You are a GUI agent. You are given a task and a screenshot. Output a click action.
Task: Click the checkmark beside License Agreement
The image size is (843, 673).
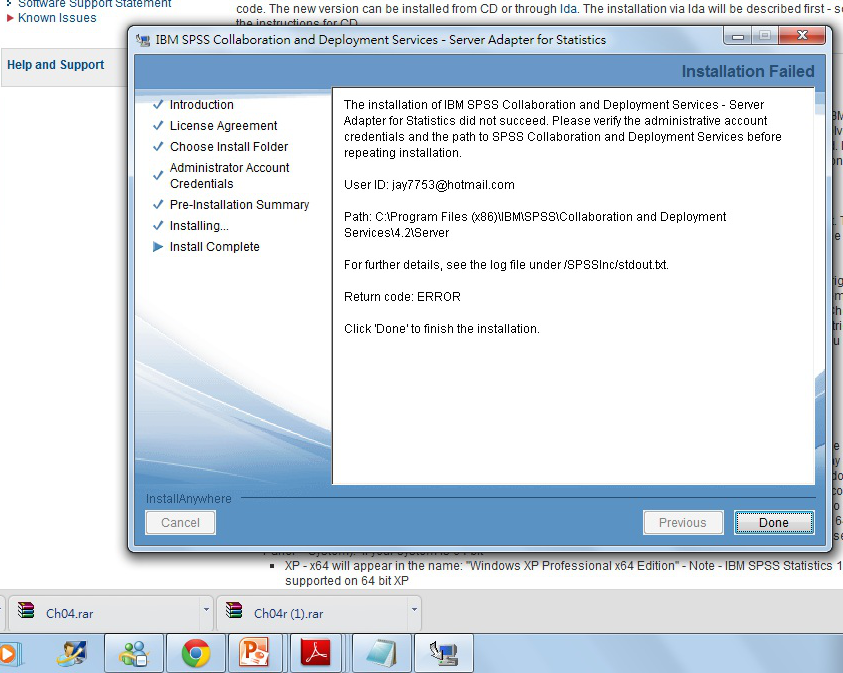(x=158, y=125)
